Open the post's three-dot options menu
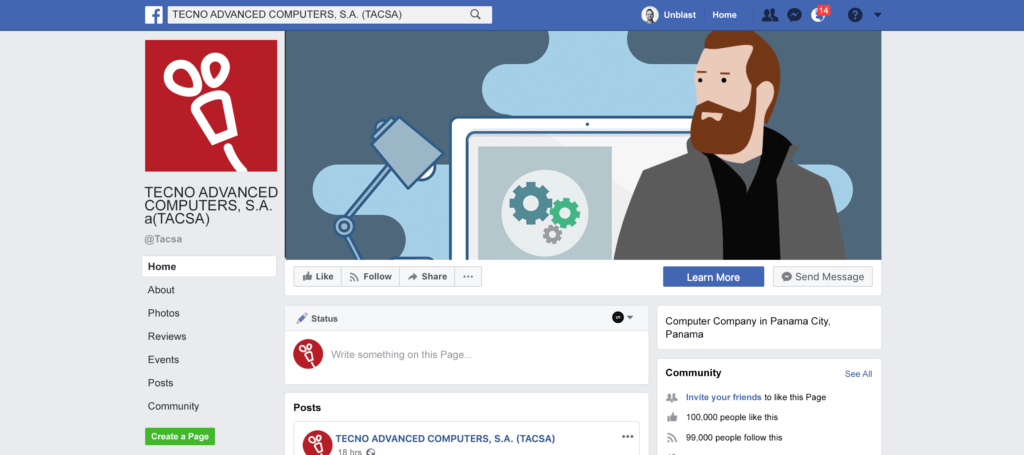Screen dimensions: 1024x455 [x=628, y=437]
